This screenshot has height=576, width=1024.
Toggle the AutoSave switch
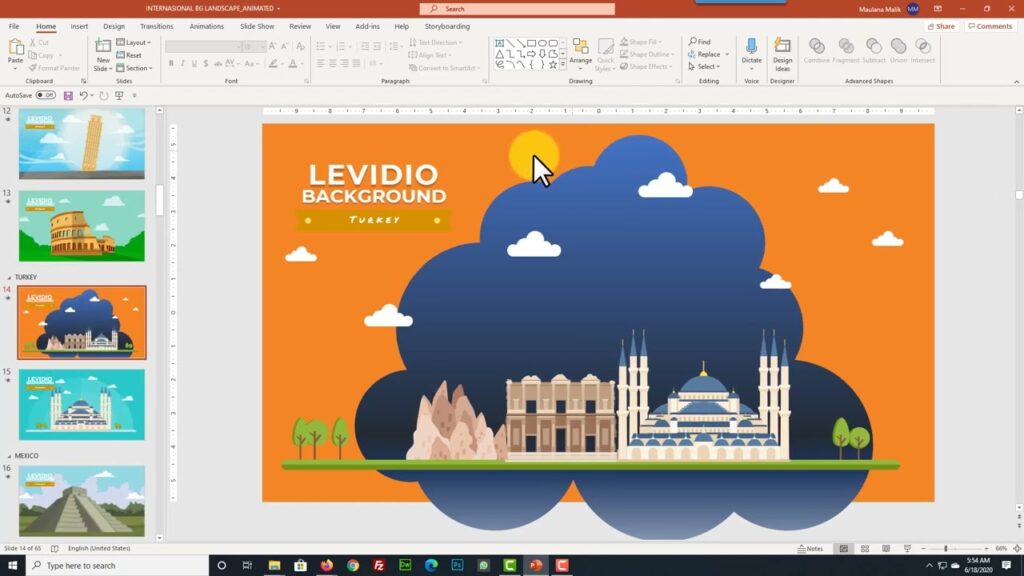(x=45, y=95)
